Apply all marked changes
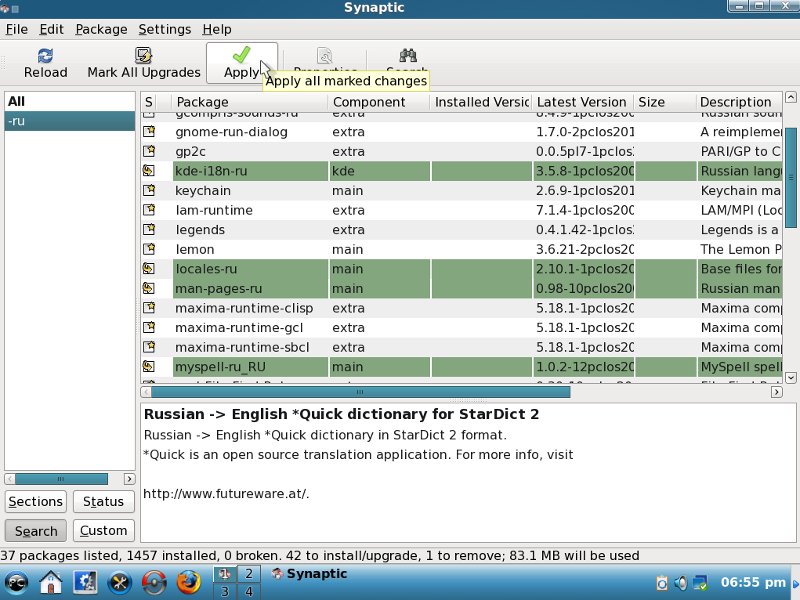Screen dimensions: 800x600 point(241,63)
